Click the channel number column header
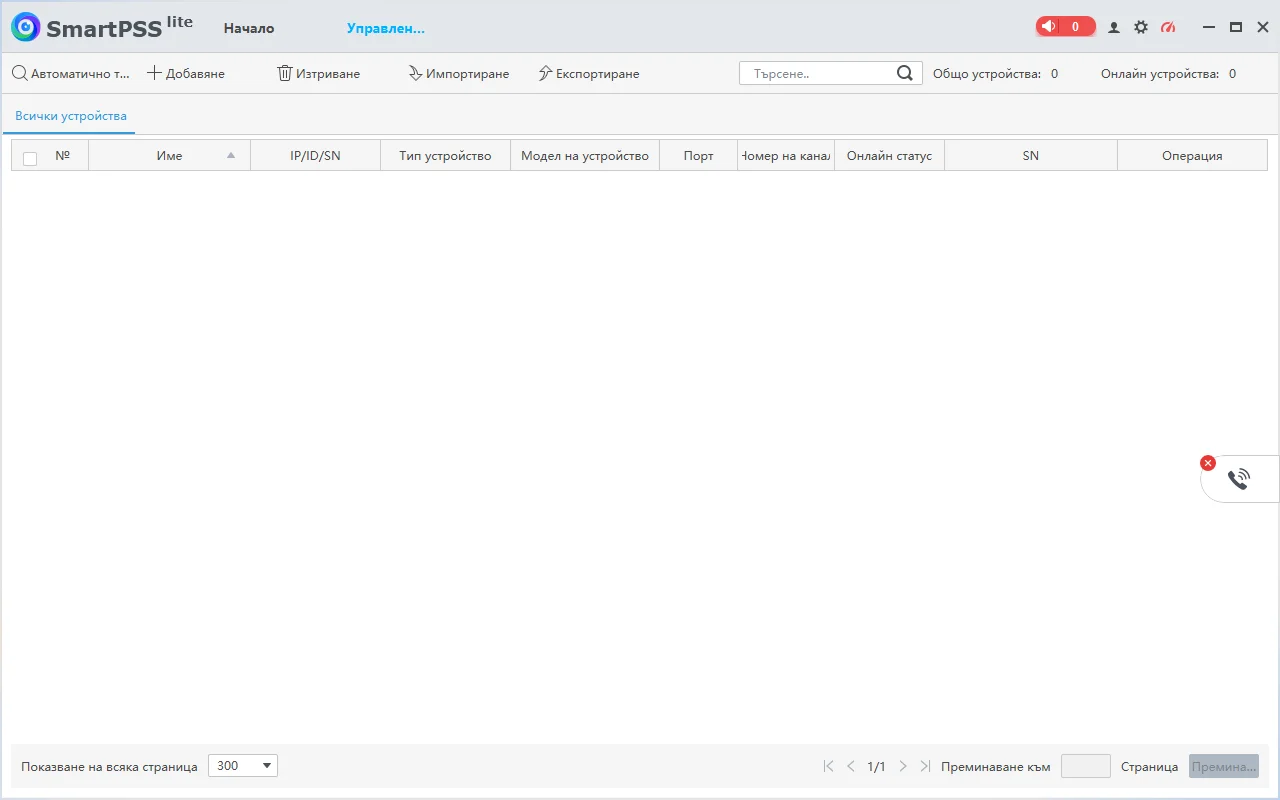The height and width of the screenshot is (800, 1280). (786, 156)
